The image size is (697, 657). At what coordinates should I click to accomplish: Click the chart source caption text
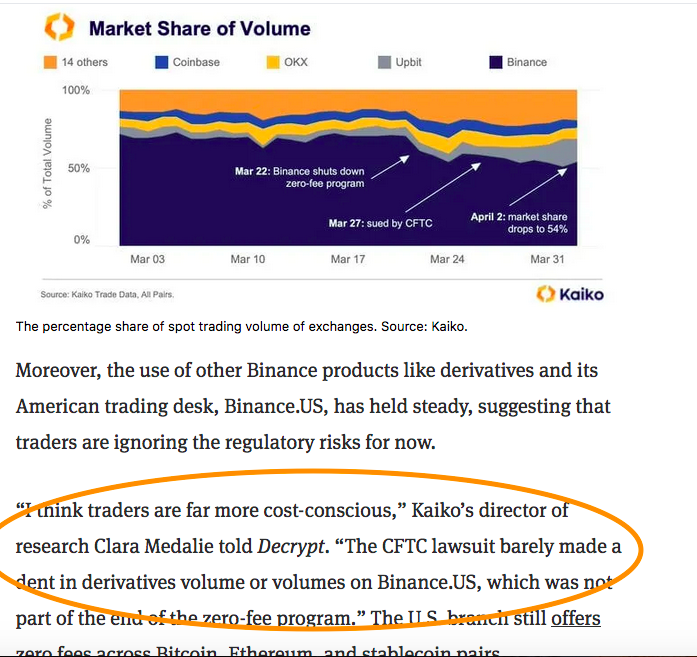pos(107,294)
